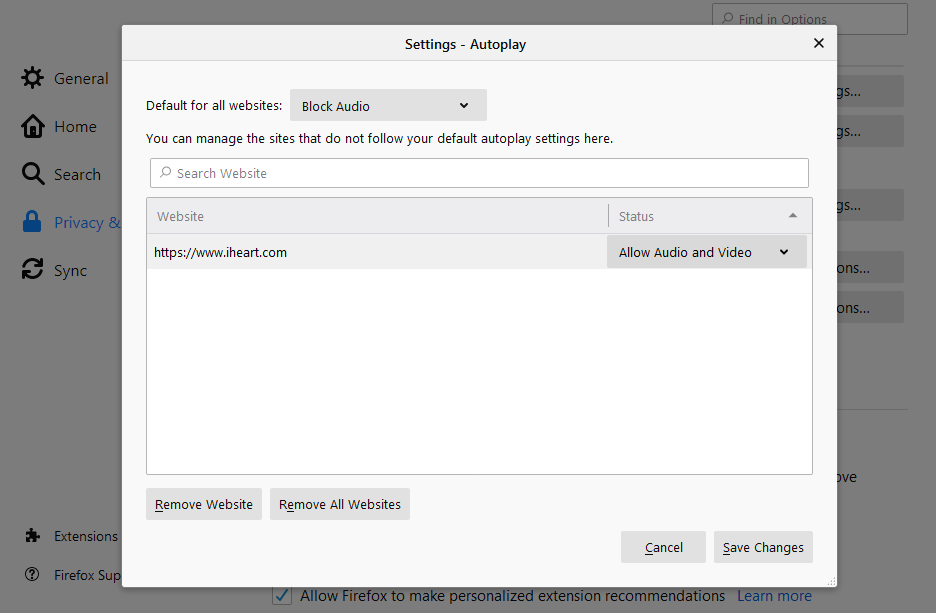This screenshot has width=936, height=613.
Task: Open the status dropdown for iheart.com
Action: click(x=707, y=252)
